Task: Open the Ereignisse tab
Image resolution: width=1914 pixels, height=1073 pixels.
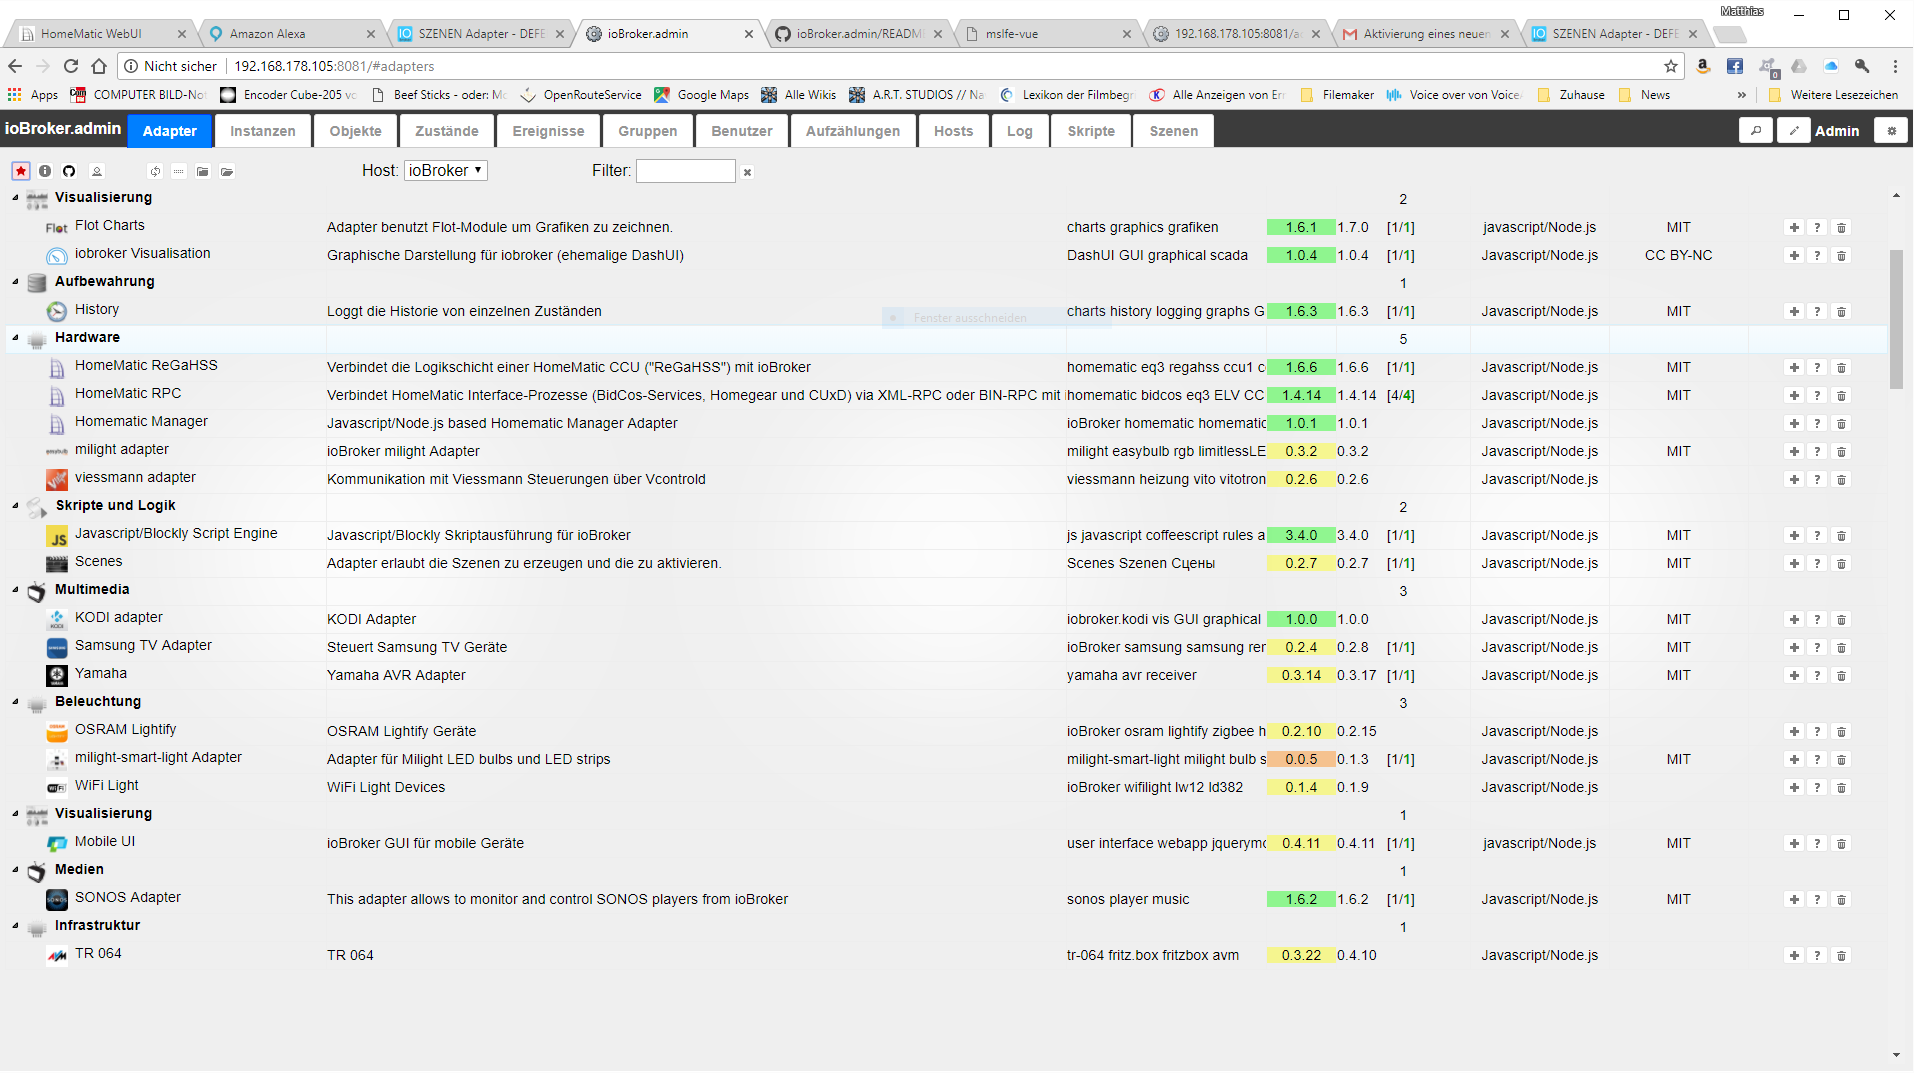Action: click(x=548, y=131)
